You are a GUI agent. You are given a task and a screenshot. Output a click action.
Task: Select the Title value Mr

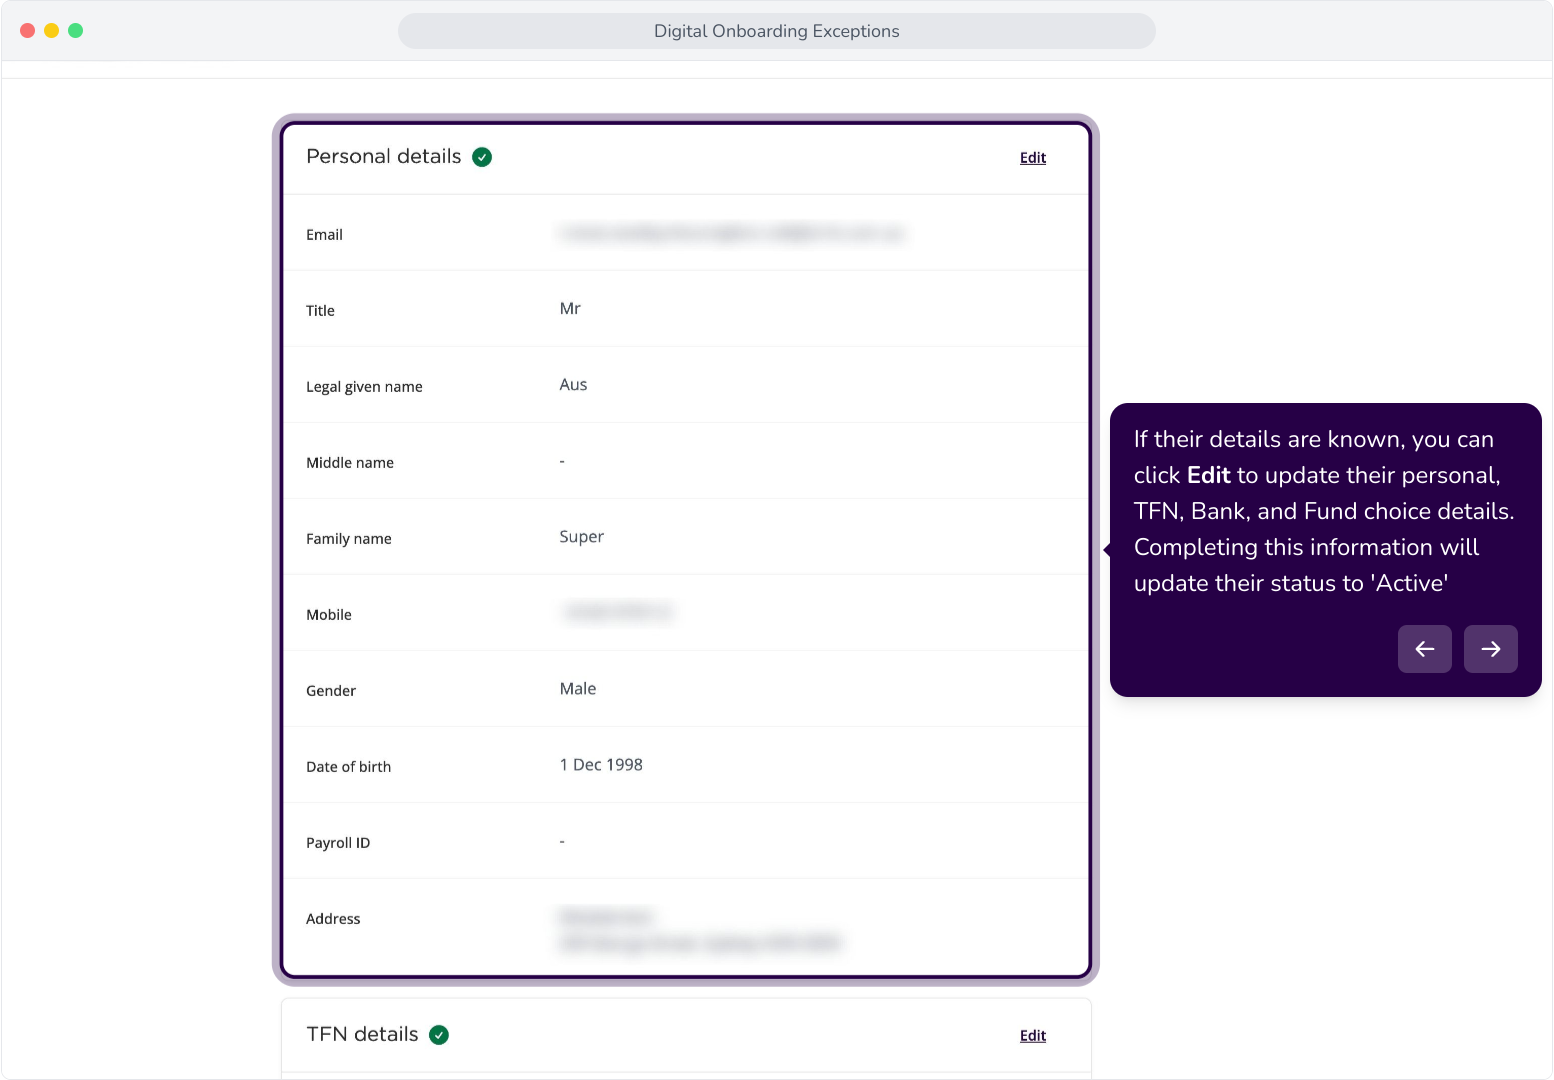570,309
